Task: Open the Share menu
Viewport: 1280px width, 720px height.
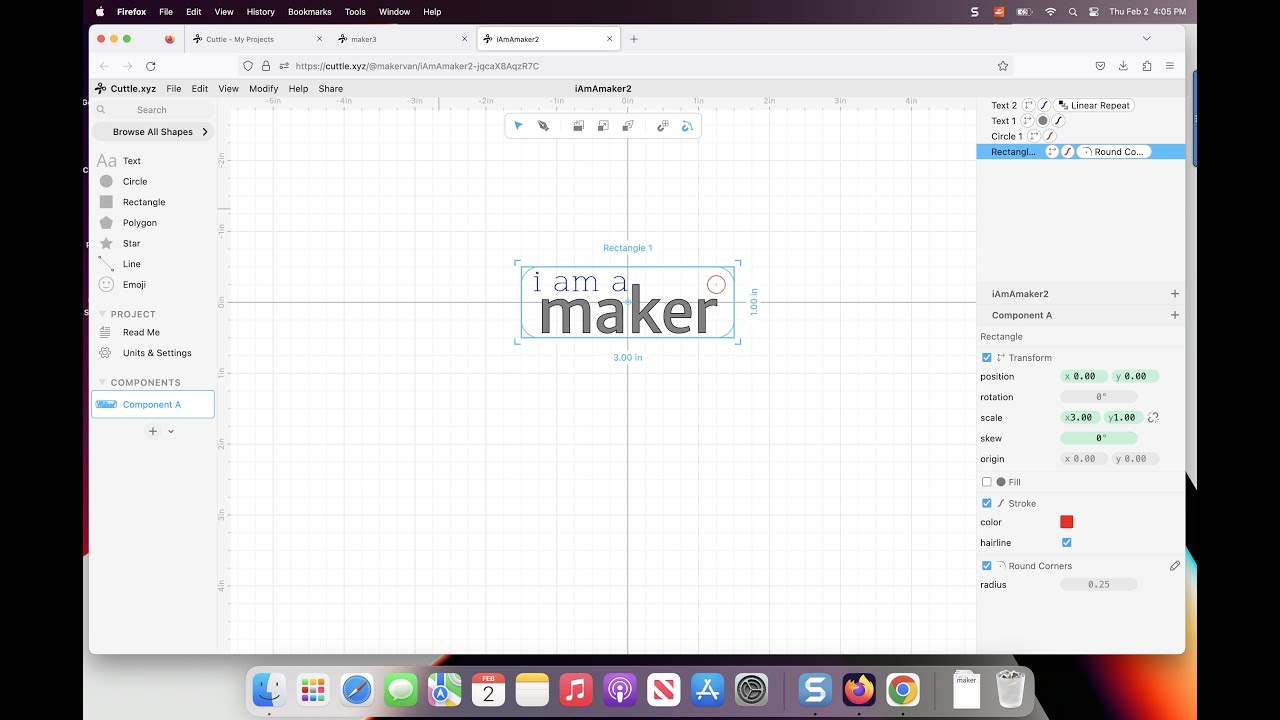Action: (331, 89)
